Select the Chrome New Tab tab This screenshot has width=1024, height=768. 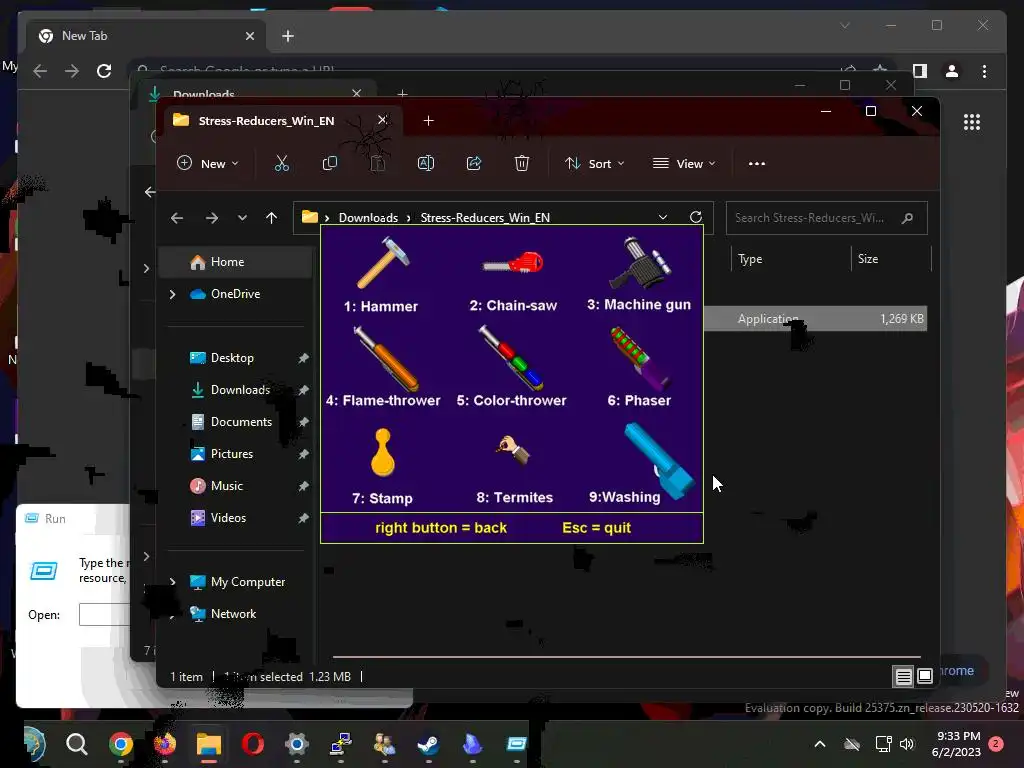tap(146, 36)
